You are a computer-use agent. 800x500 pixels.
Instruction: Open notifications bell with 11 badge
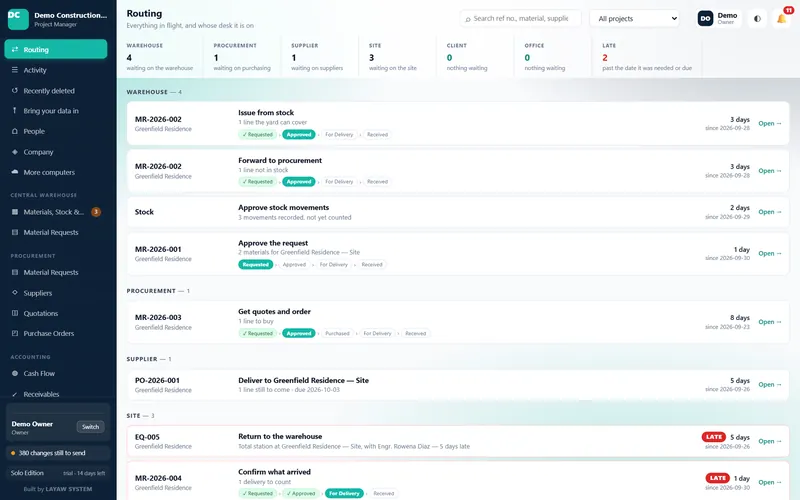782,18
